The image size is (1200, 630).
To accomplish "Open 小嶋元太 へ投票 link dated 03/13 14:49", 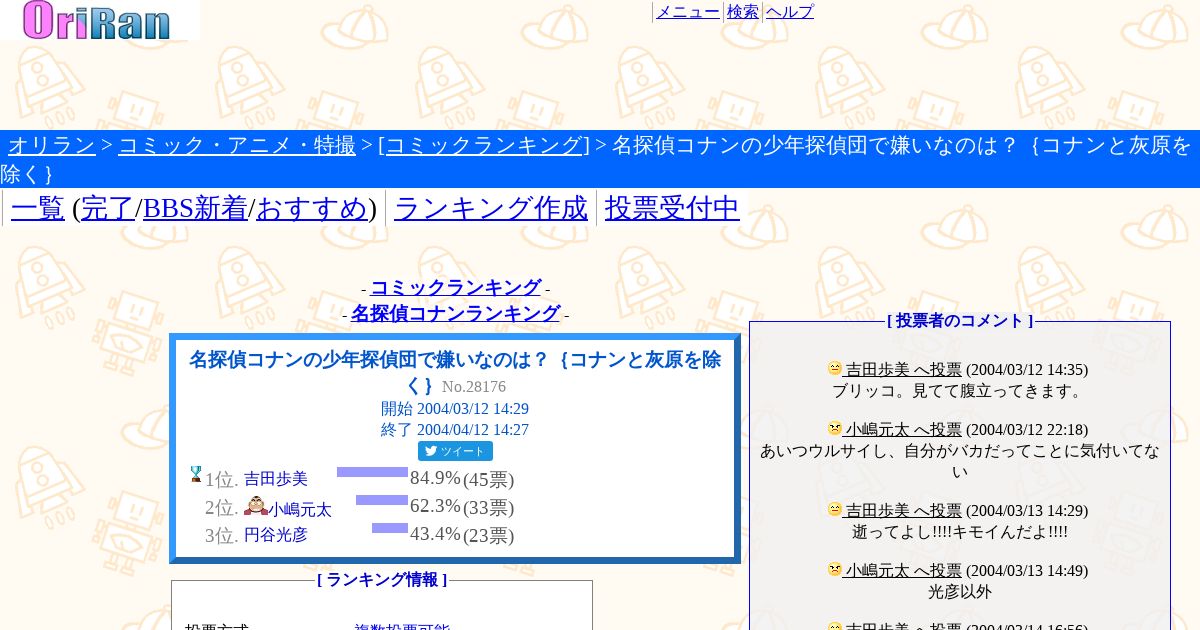I will (x=903, y=571).
